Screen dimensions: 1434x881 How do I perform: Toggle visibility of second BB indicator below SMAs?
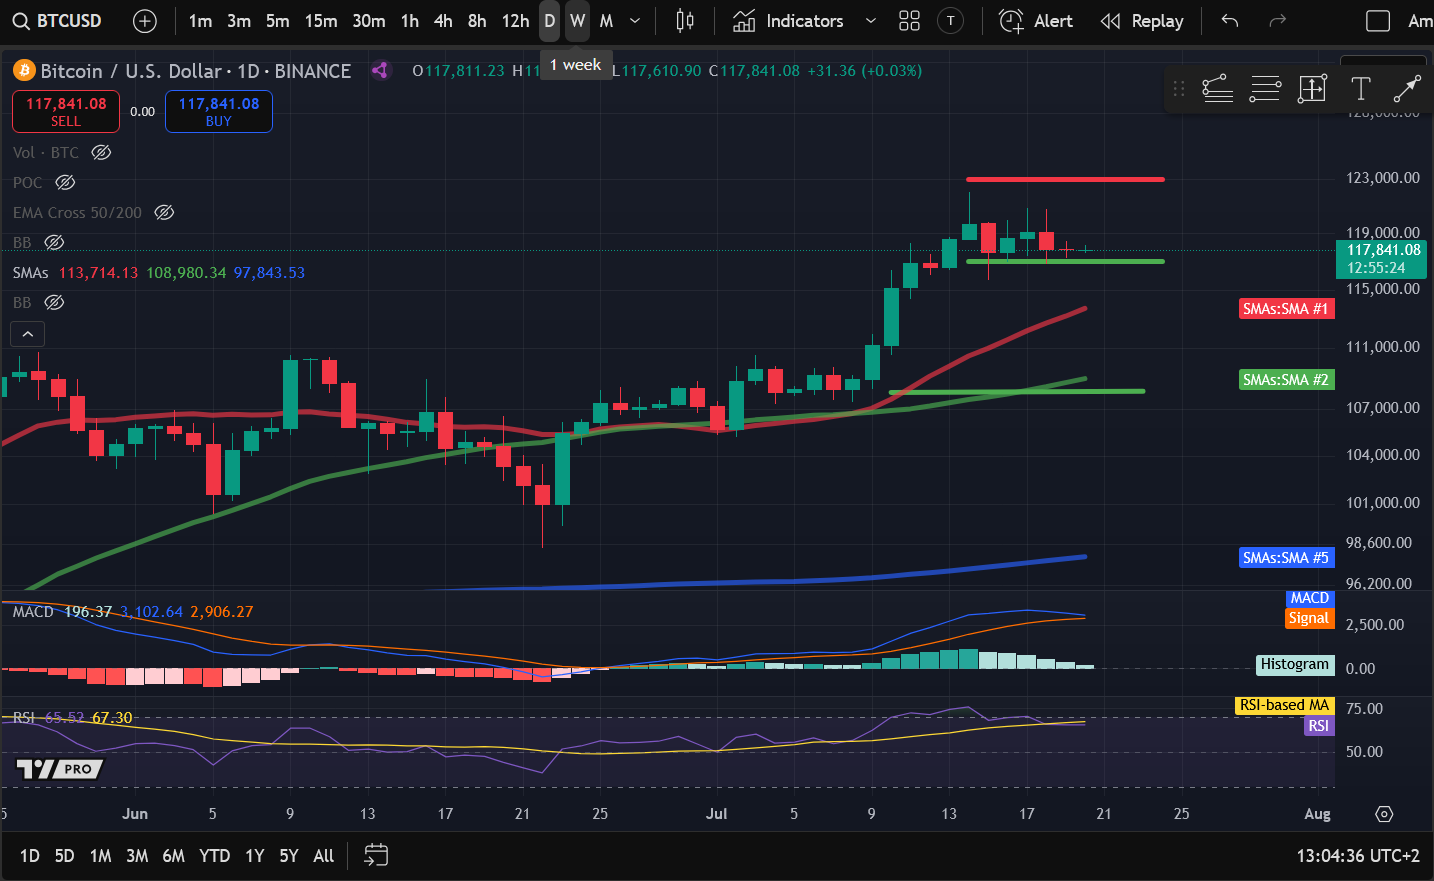(54, 302)
